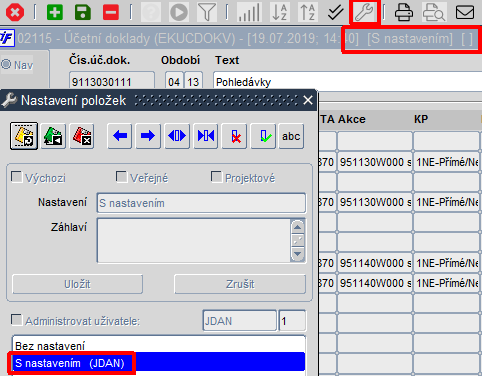Click the first 1NE-Přímé/Ne cell
The image size is (482, 376).
[x=447, y=162]
